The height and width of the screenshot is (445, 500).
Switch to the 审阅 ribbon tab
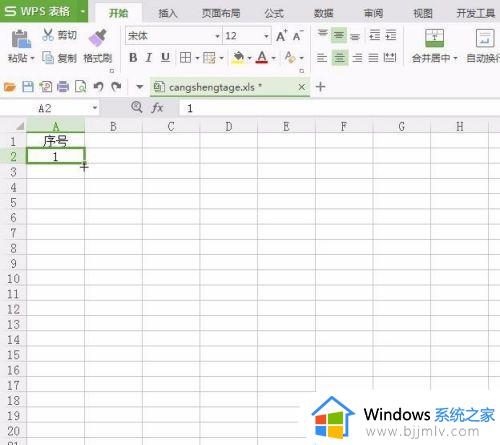point(373,13)
